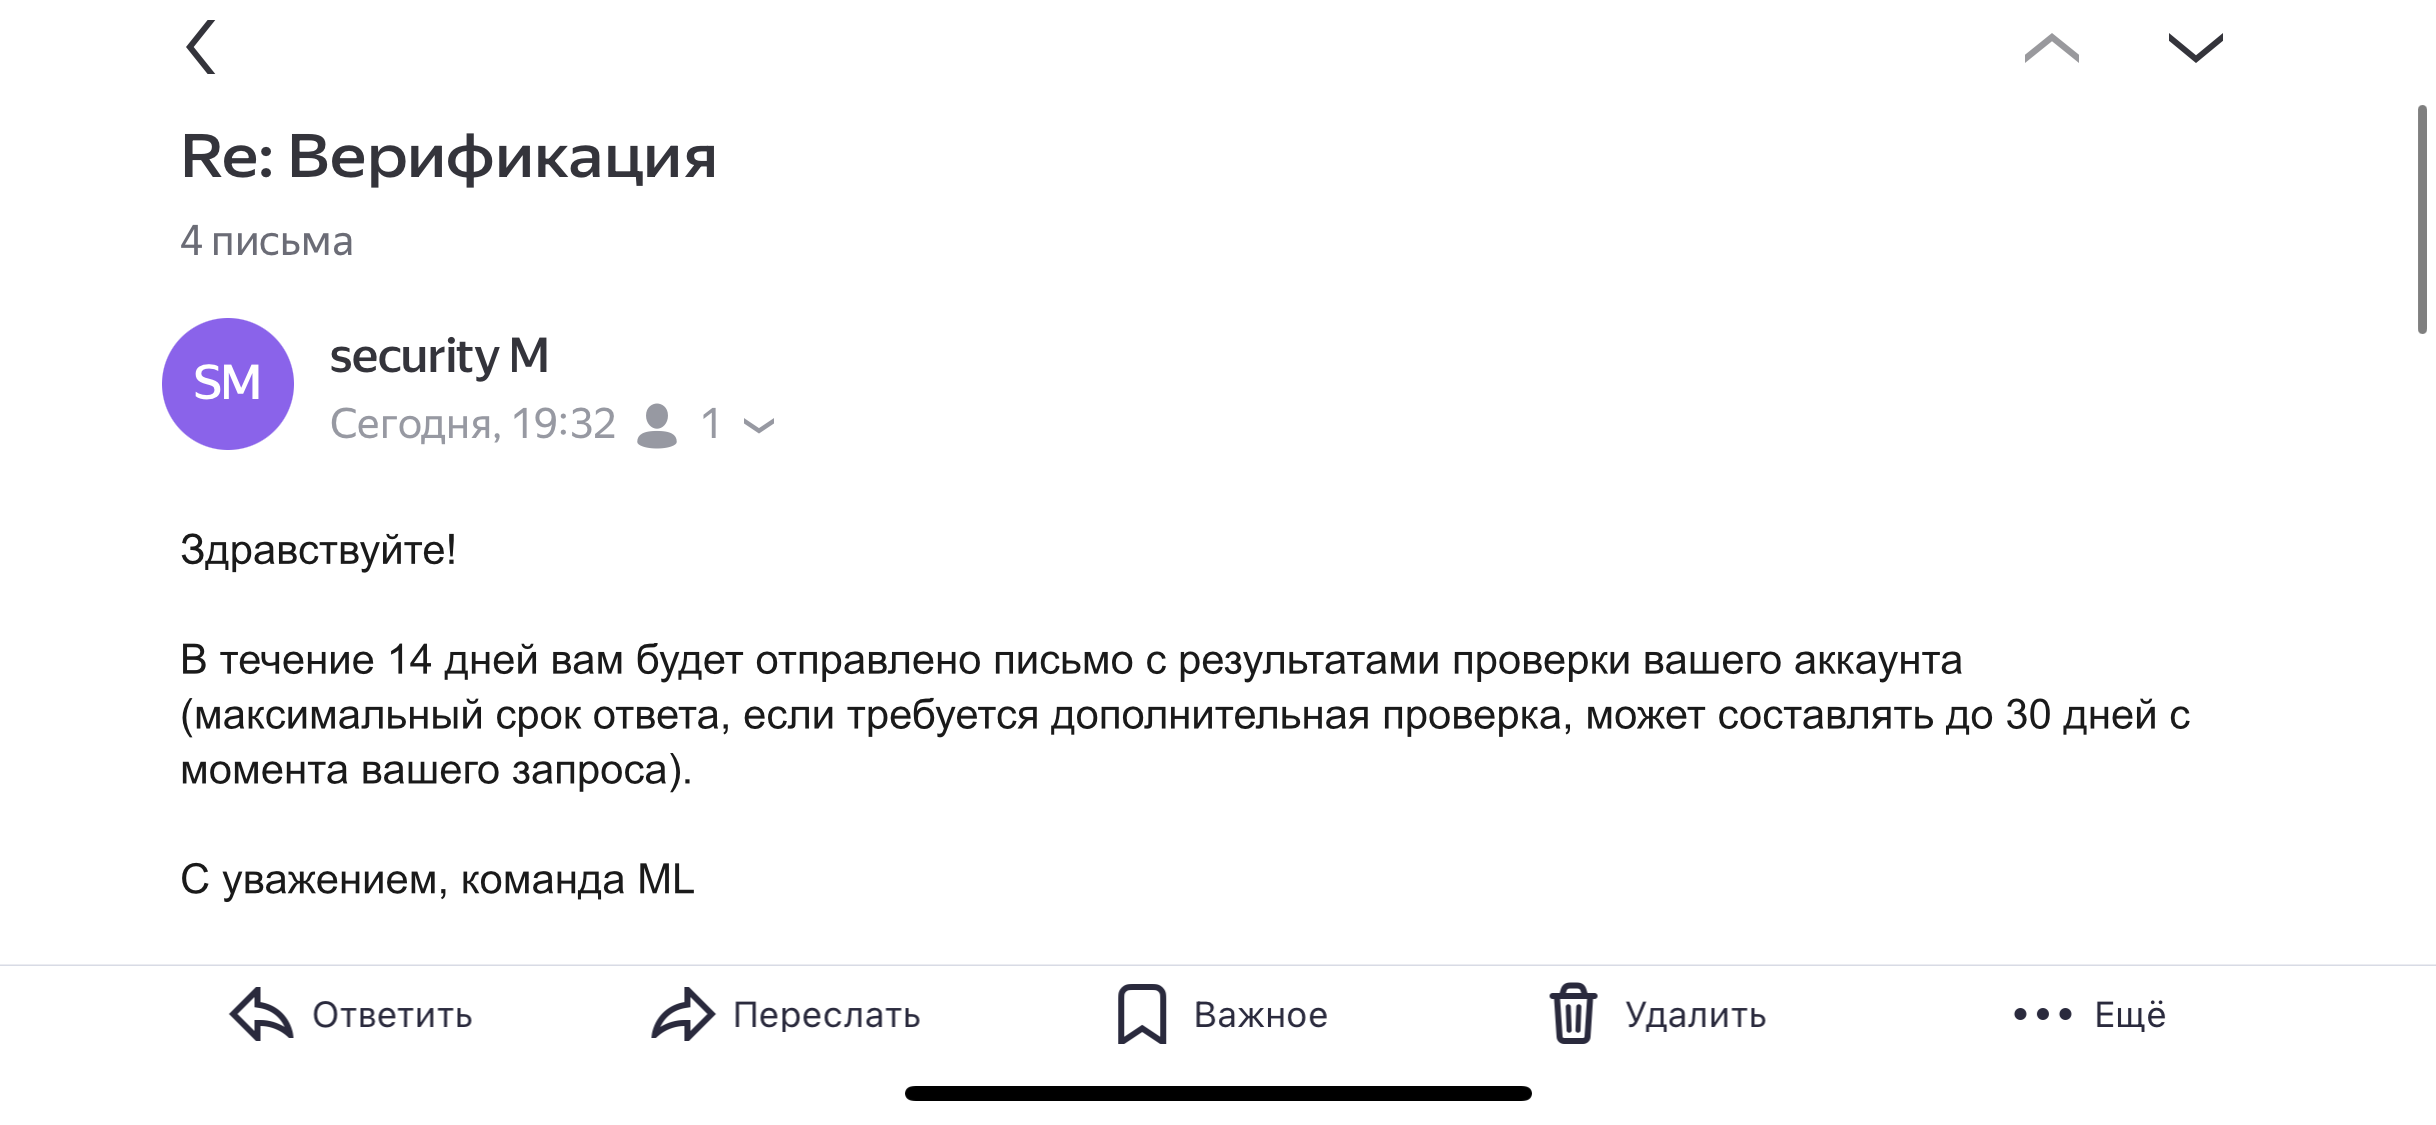Tap the back arrow to leave the email

tap(201, 47)
